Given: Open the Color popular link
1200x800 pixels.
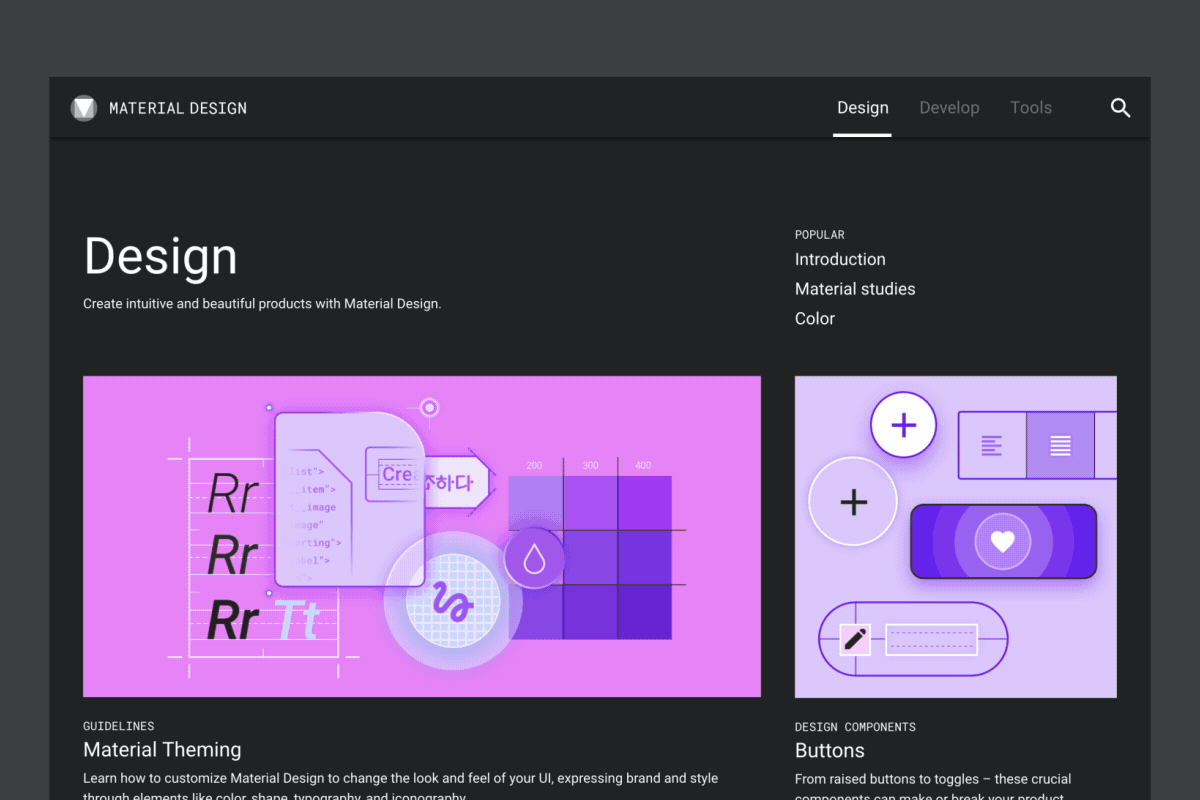Looking at the screenshot, I should 815,319.
